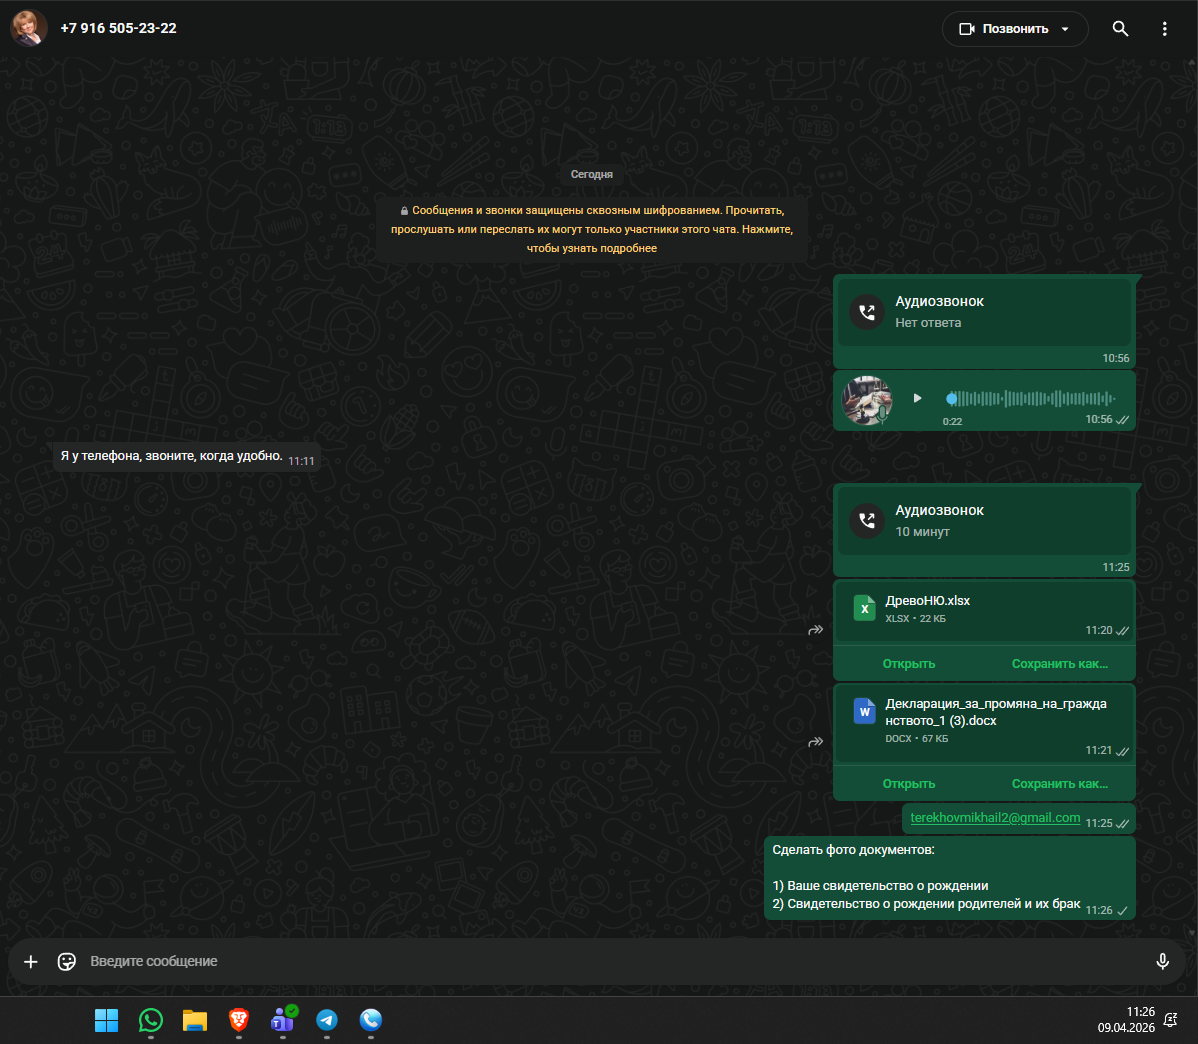
Task: Open the notifications bell icon
Action: coord(1170,1020)
